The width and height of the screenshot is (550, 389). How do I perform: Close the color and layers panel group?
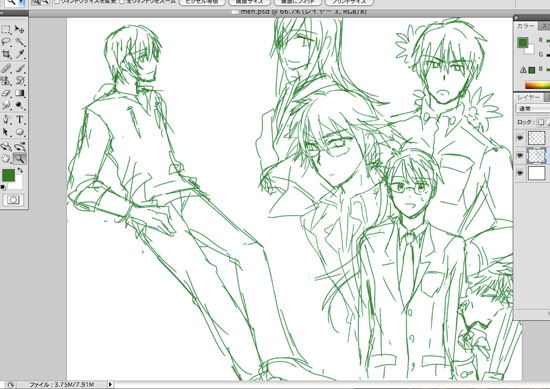(516, 18)
